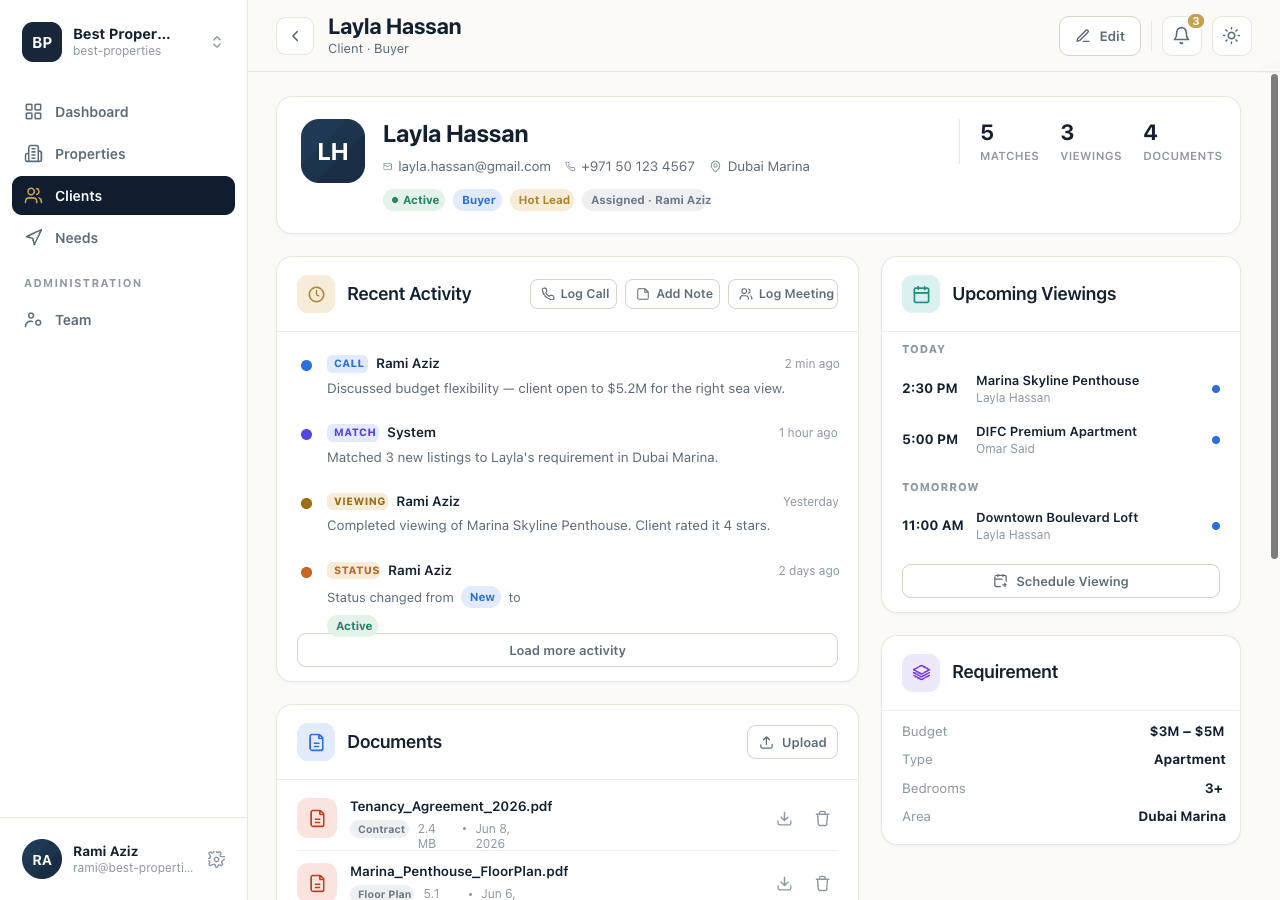
Task: Click the Hot Lead badge
Action: click(543, 200)
